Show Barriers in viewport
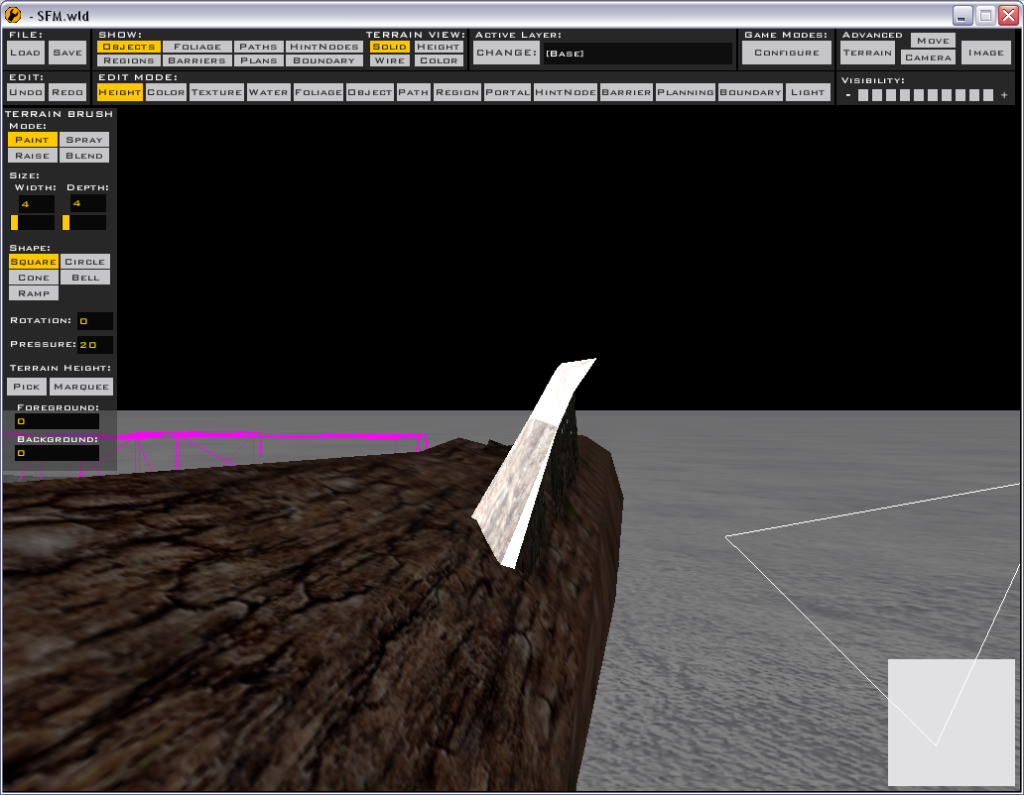Image resolution: width=1024 pixels, height=795 pixels. pyautogui.click(x=197, y=61)
